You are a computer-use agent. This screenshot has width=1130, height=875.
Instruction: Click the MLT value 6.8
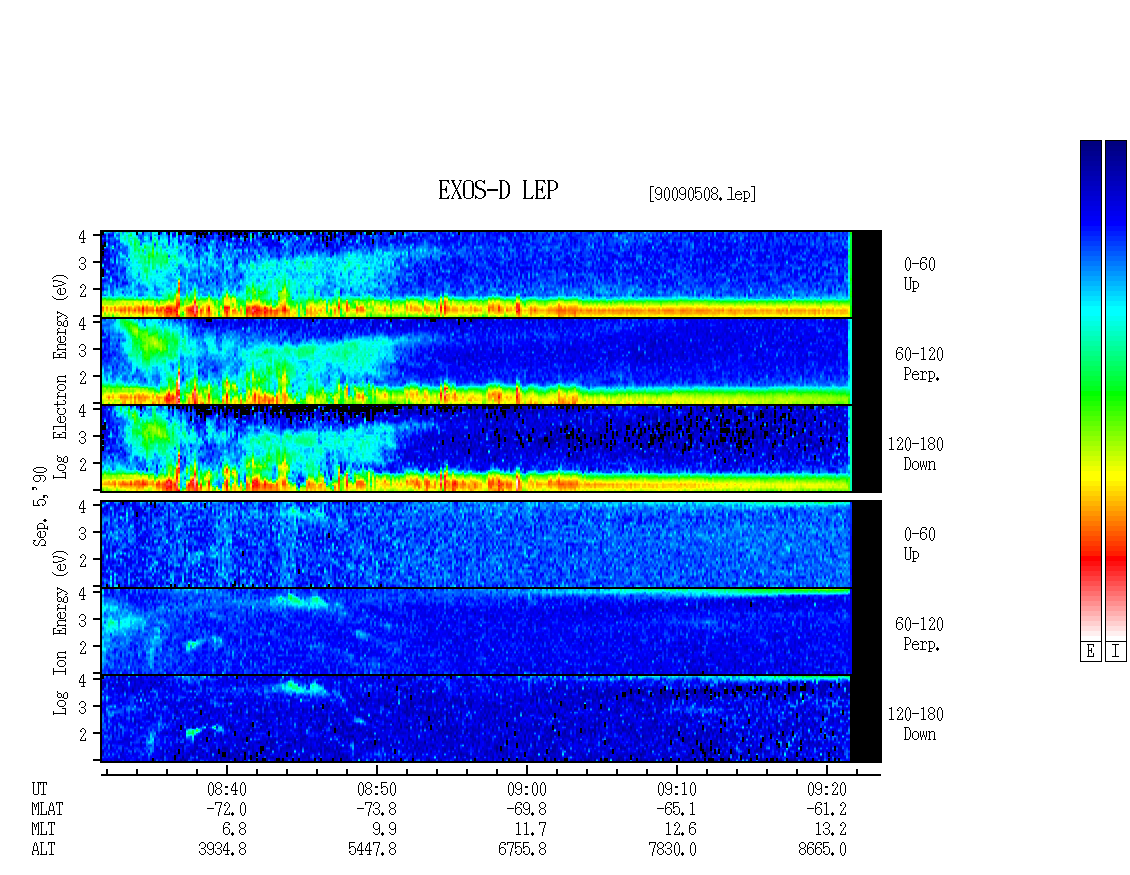coord(234,830)
